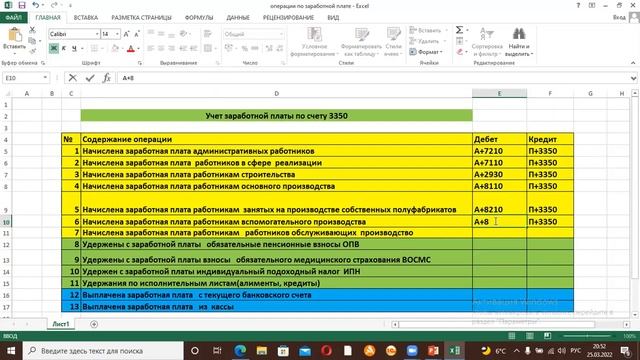Screen dimensions: 640x360
Task: Expand the formula bar chevron
Action: 633,78
